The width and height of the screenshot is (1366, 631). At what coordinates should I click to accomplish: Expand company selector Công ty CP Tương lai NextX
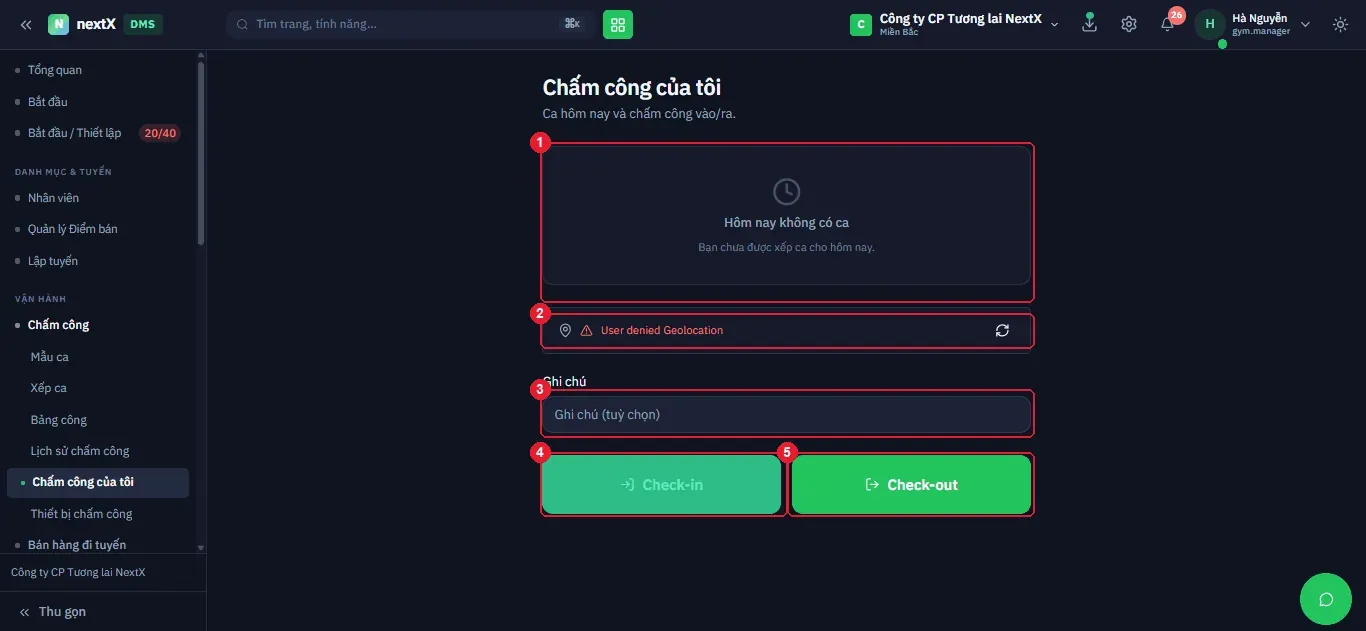954,24
